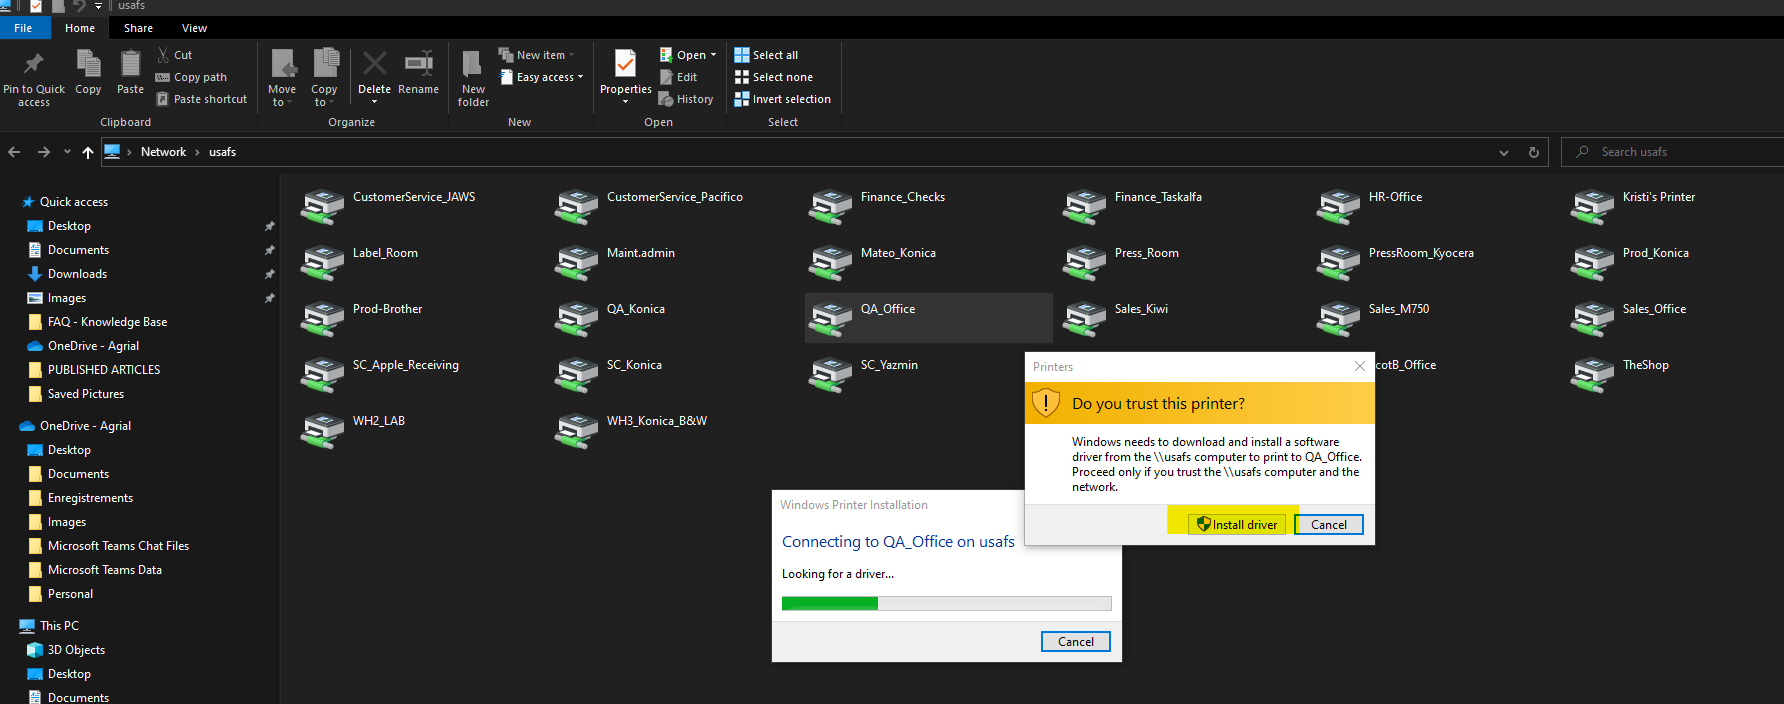
Task: Select Enregistrements under OneDrive
Action: 90,498
